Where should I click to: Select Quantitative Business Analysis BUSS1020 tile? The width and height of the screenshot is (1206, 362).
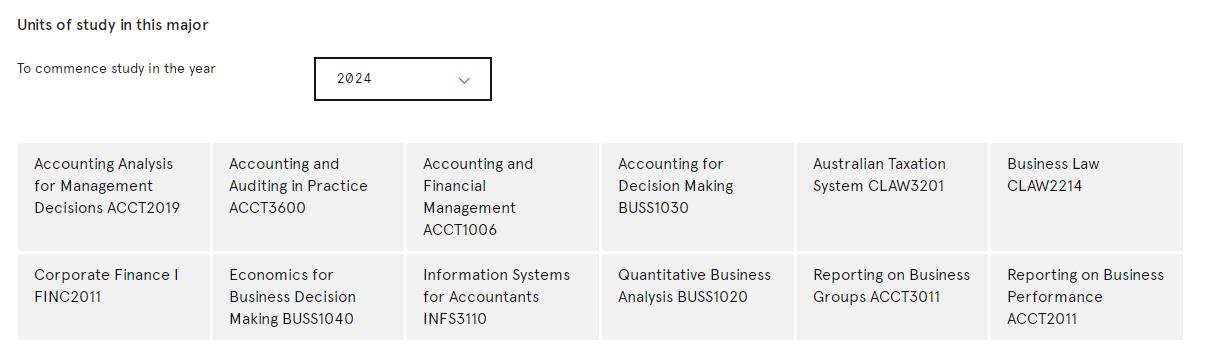click(697, 297)
